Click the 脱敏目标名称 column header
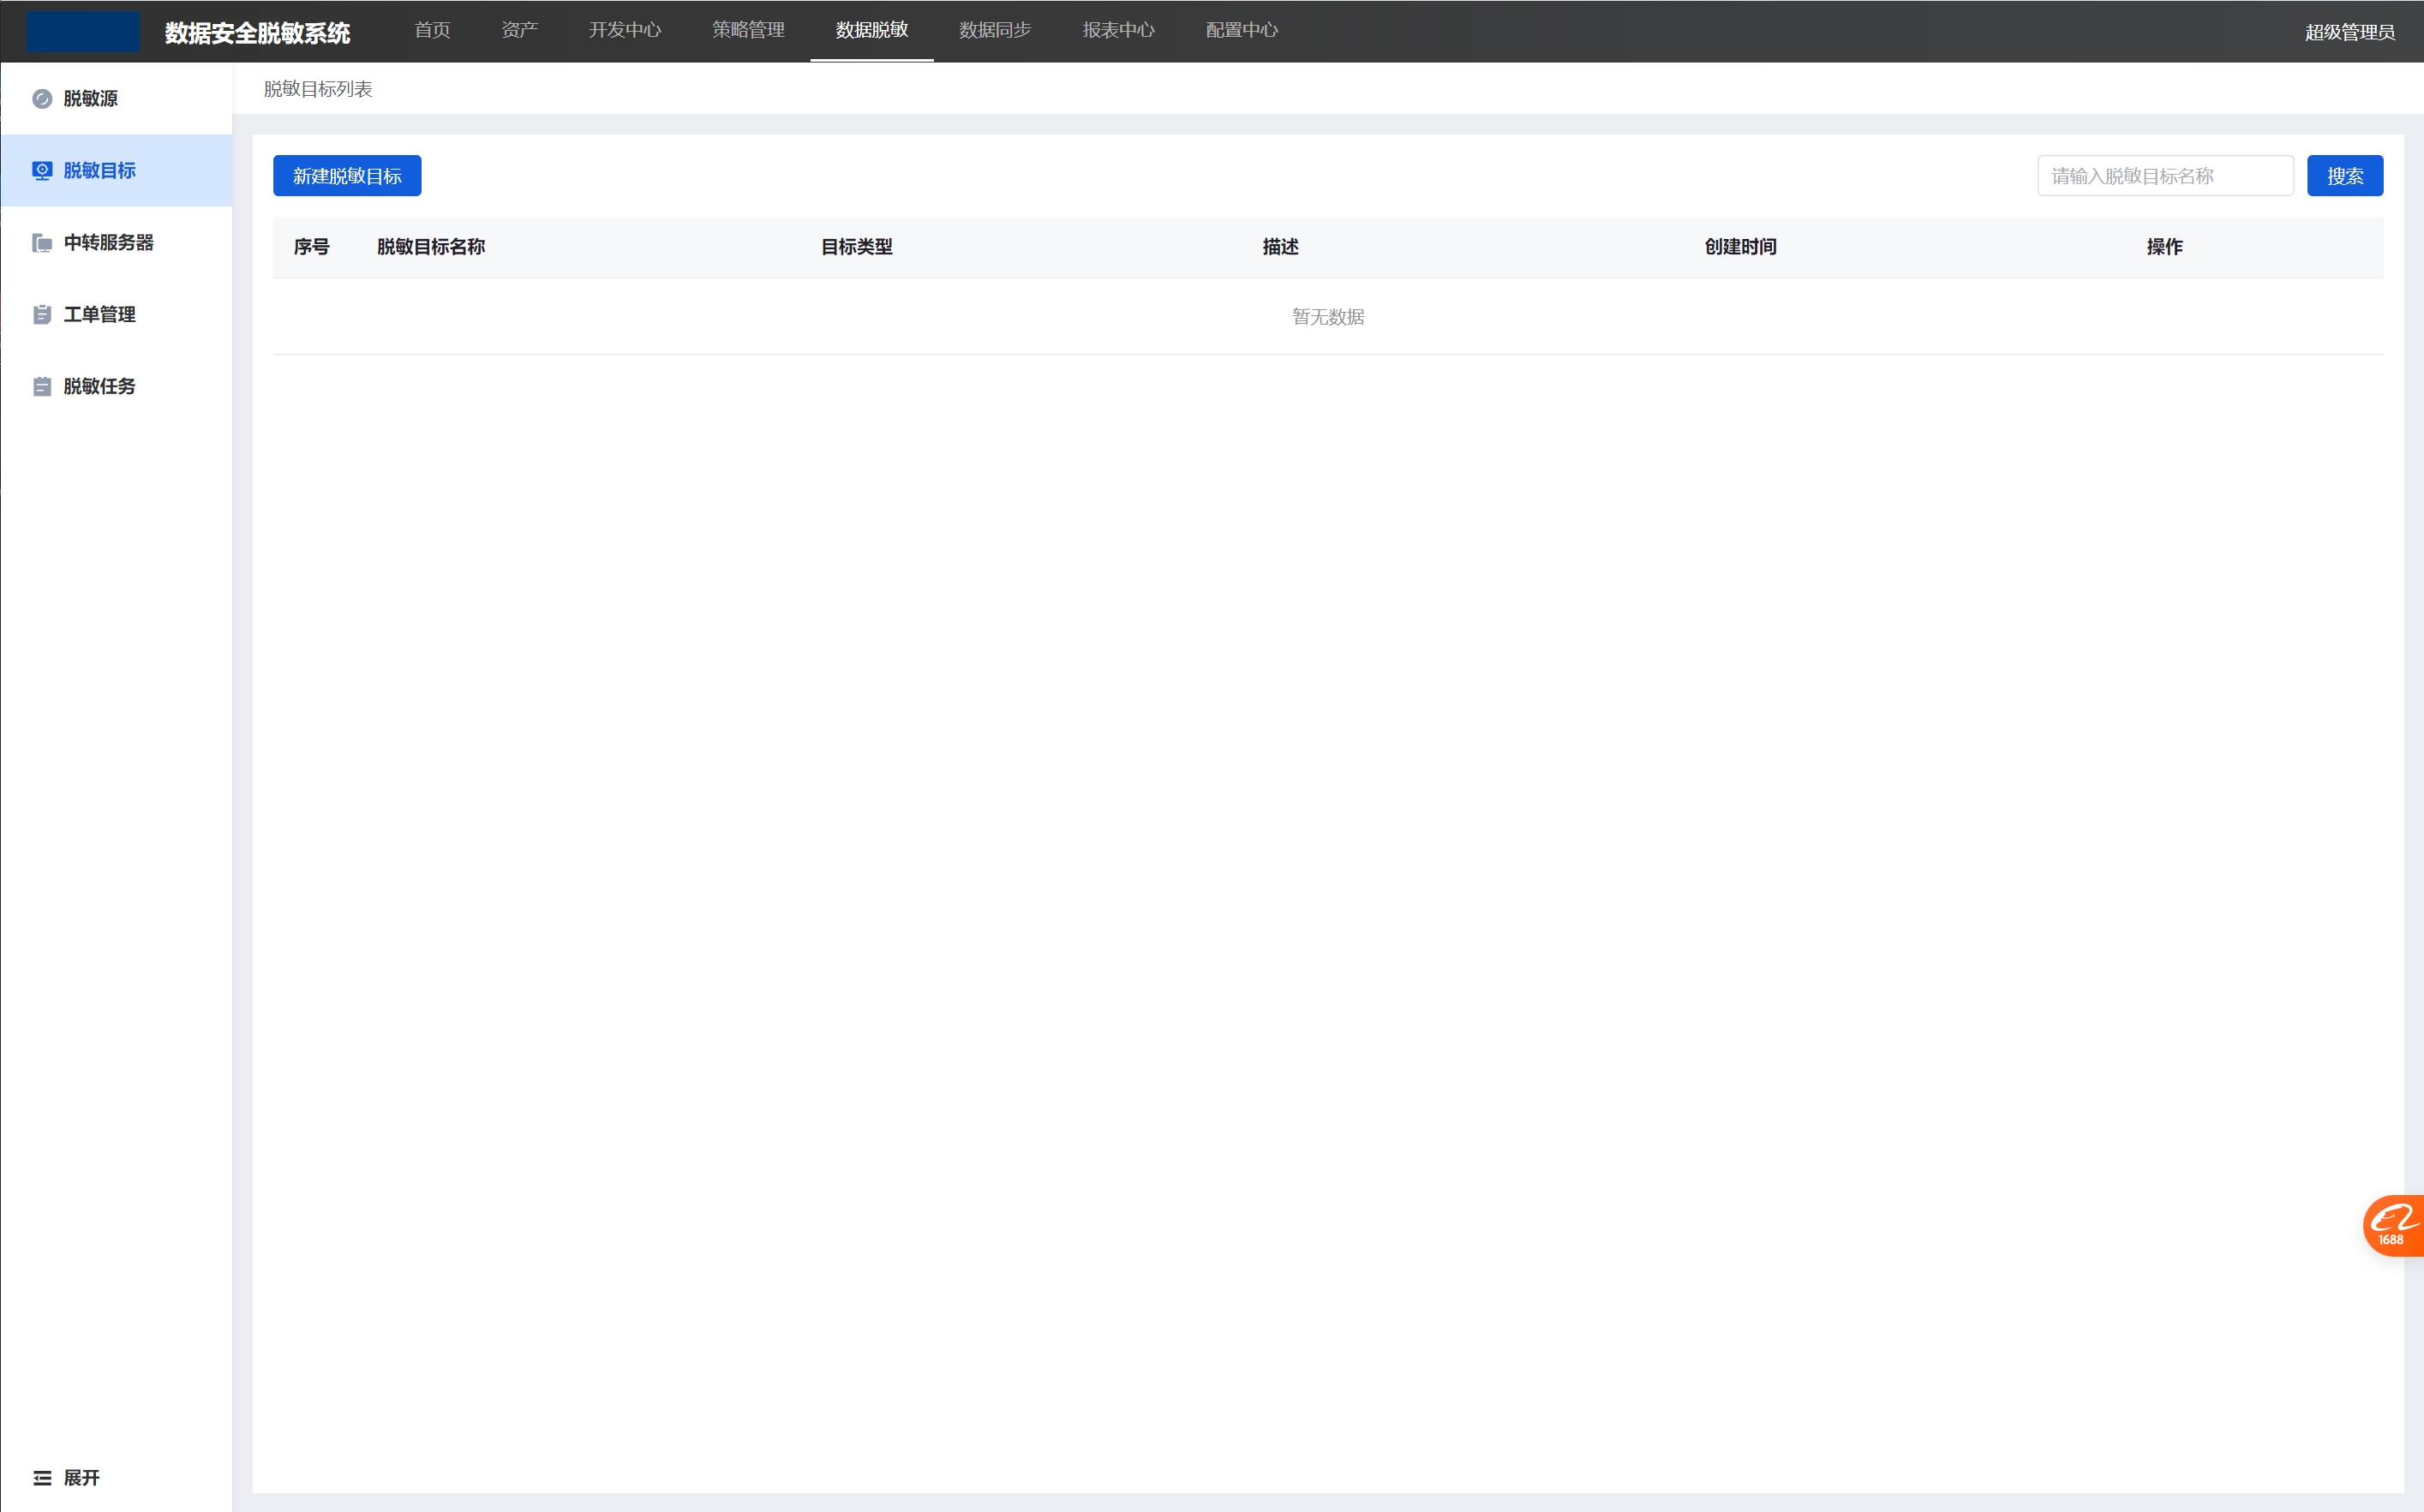2424x1512 pixels. [x=431, y=247]
